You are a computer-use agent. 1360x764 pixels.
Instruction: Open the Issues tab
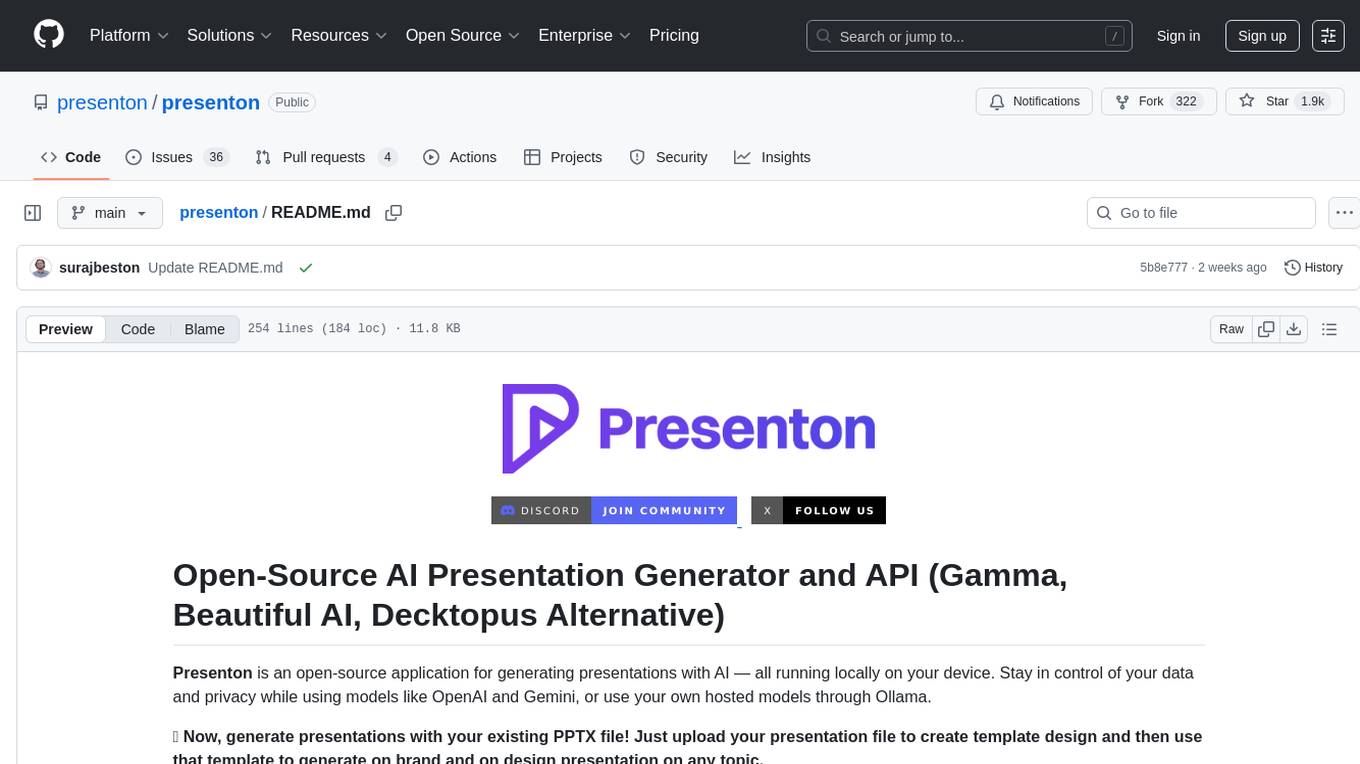pyautogui.click(x=177, y=157)
